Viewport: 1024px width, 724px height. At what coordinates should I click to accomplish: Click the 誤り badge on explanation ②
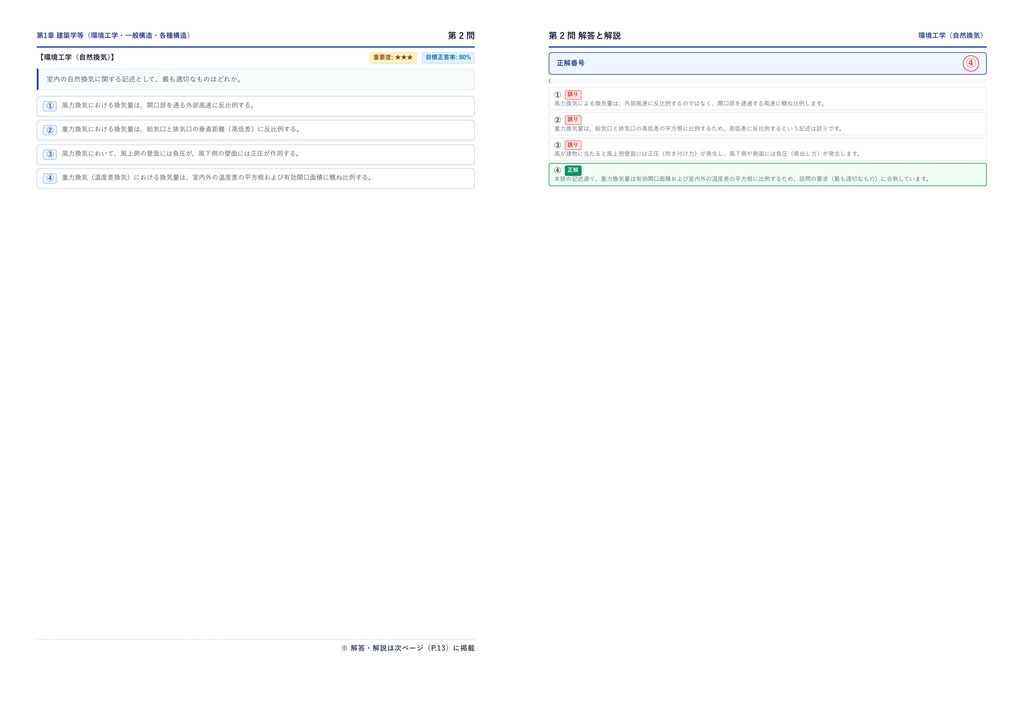[x=573, y=119]
